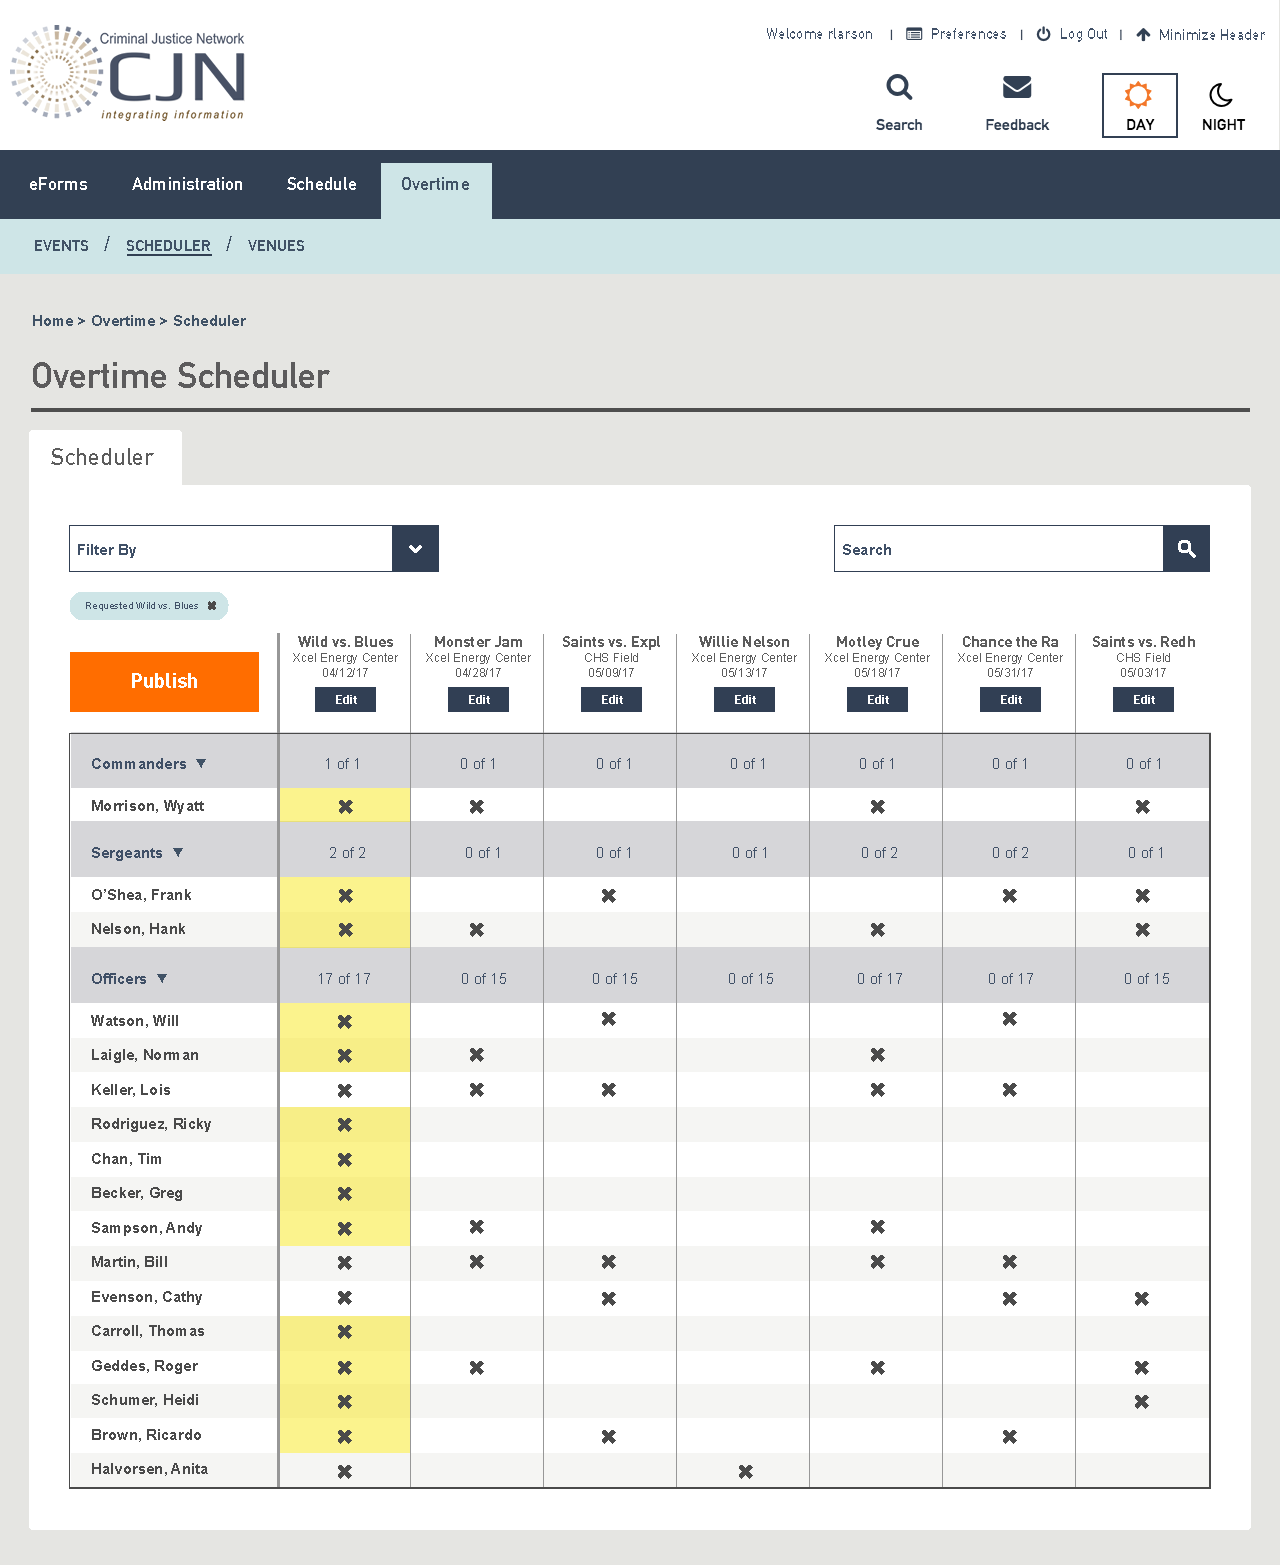
Task: Click X for Keller, Lois under Chance the Ra
Action: click(1010, 1089)
